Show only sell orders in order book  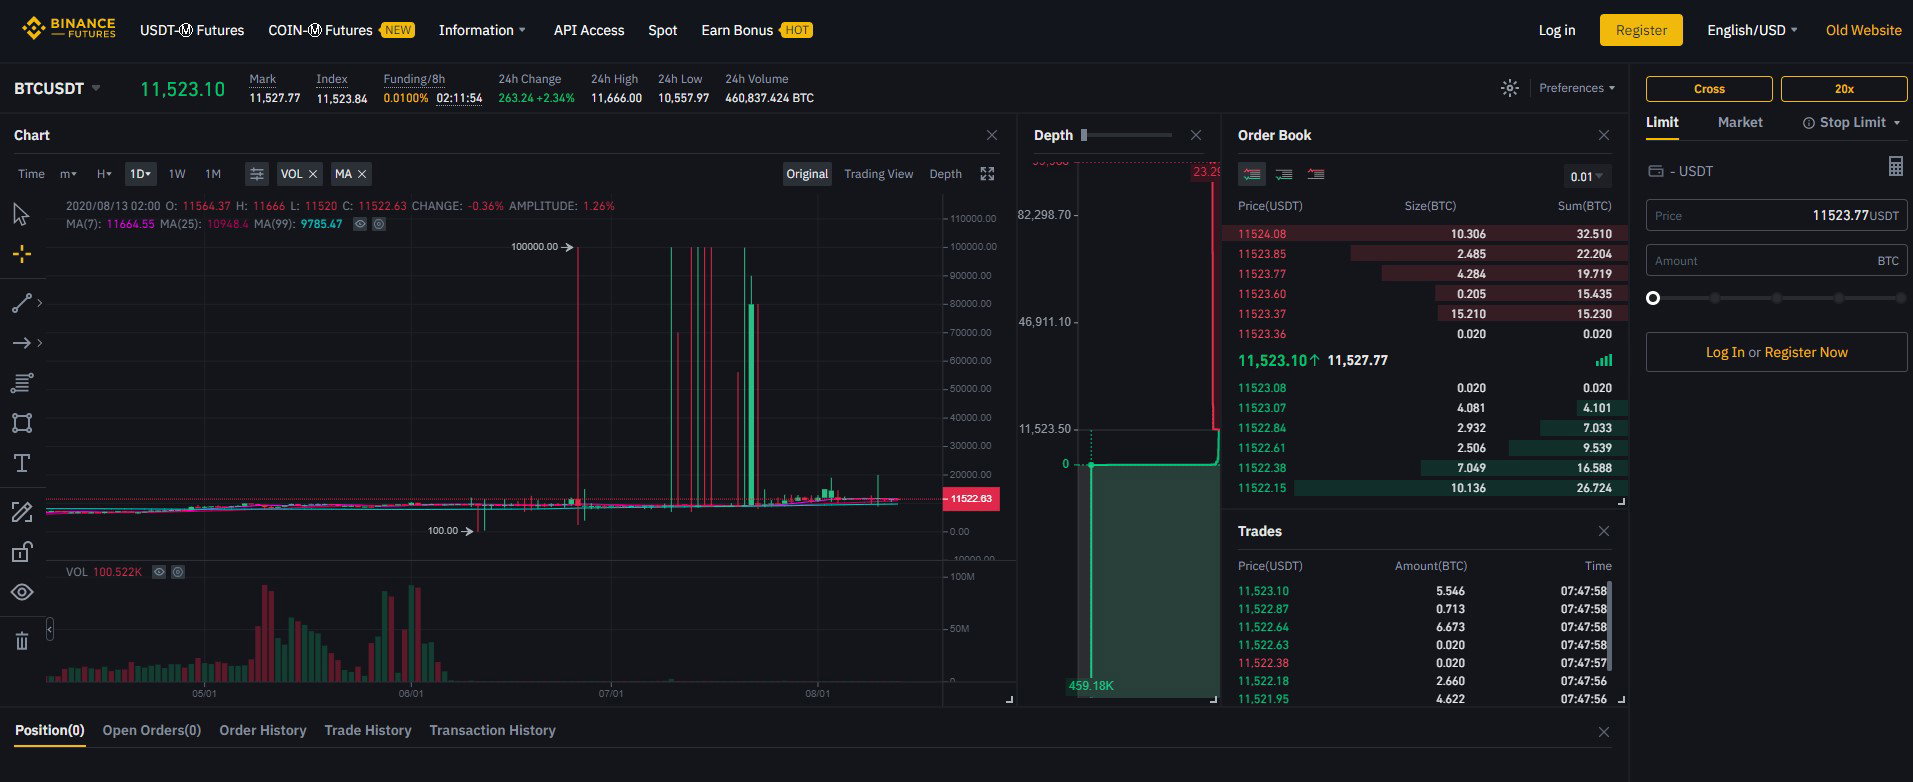[1316, 174]
